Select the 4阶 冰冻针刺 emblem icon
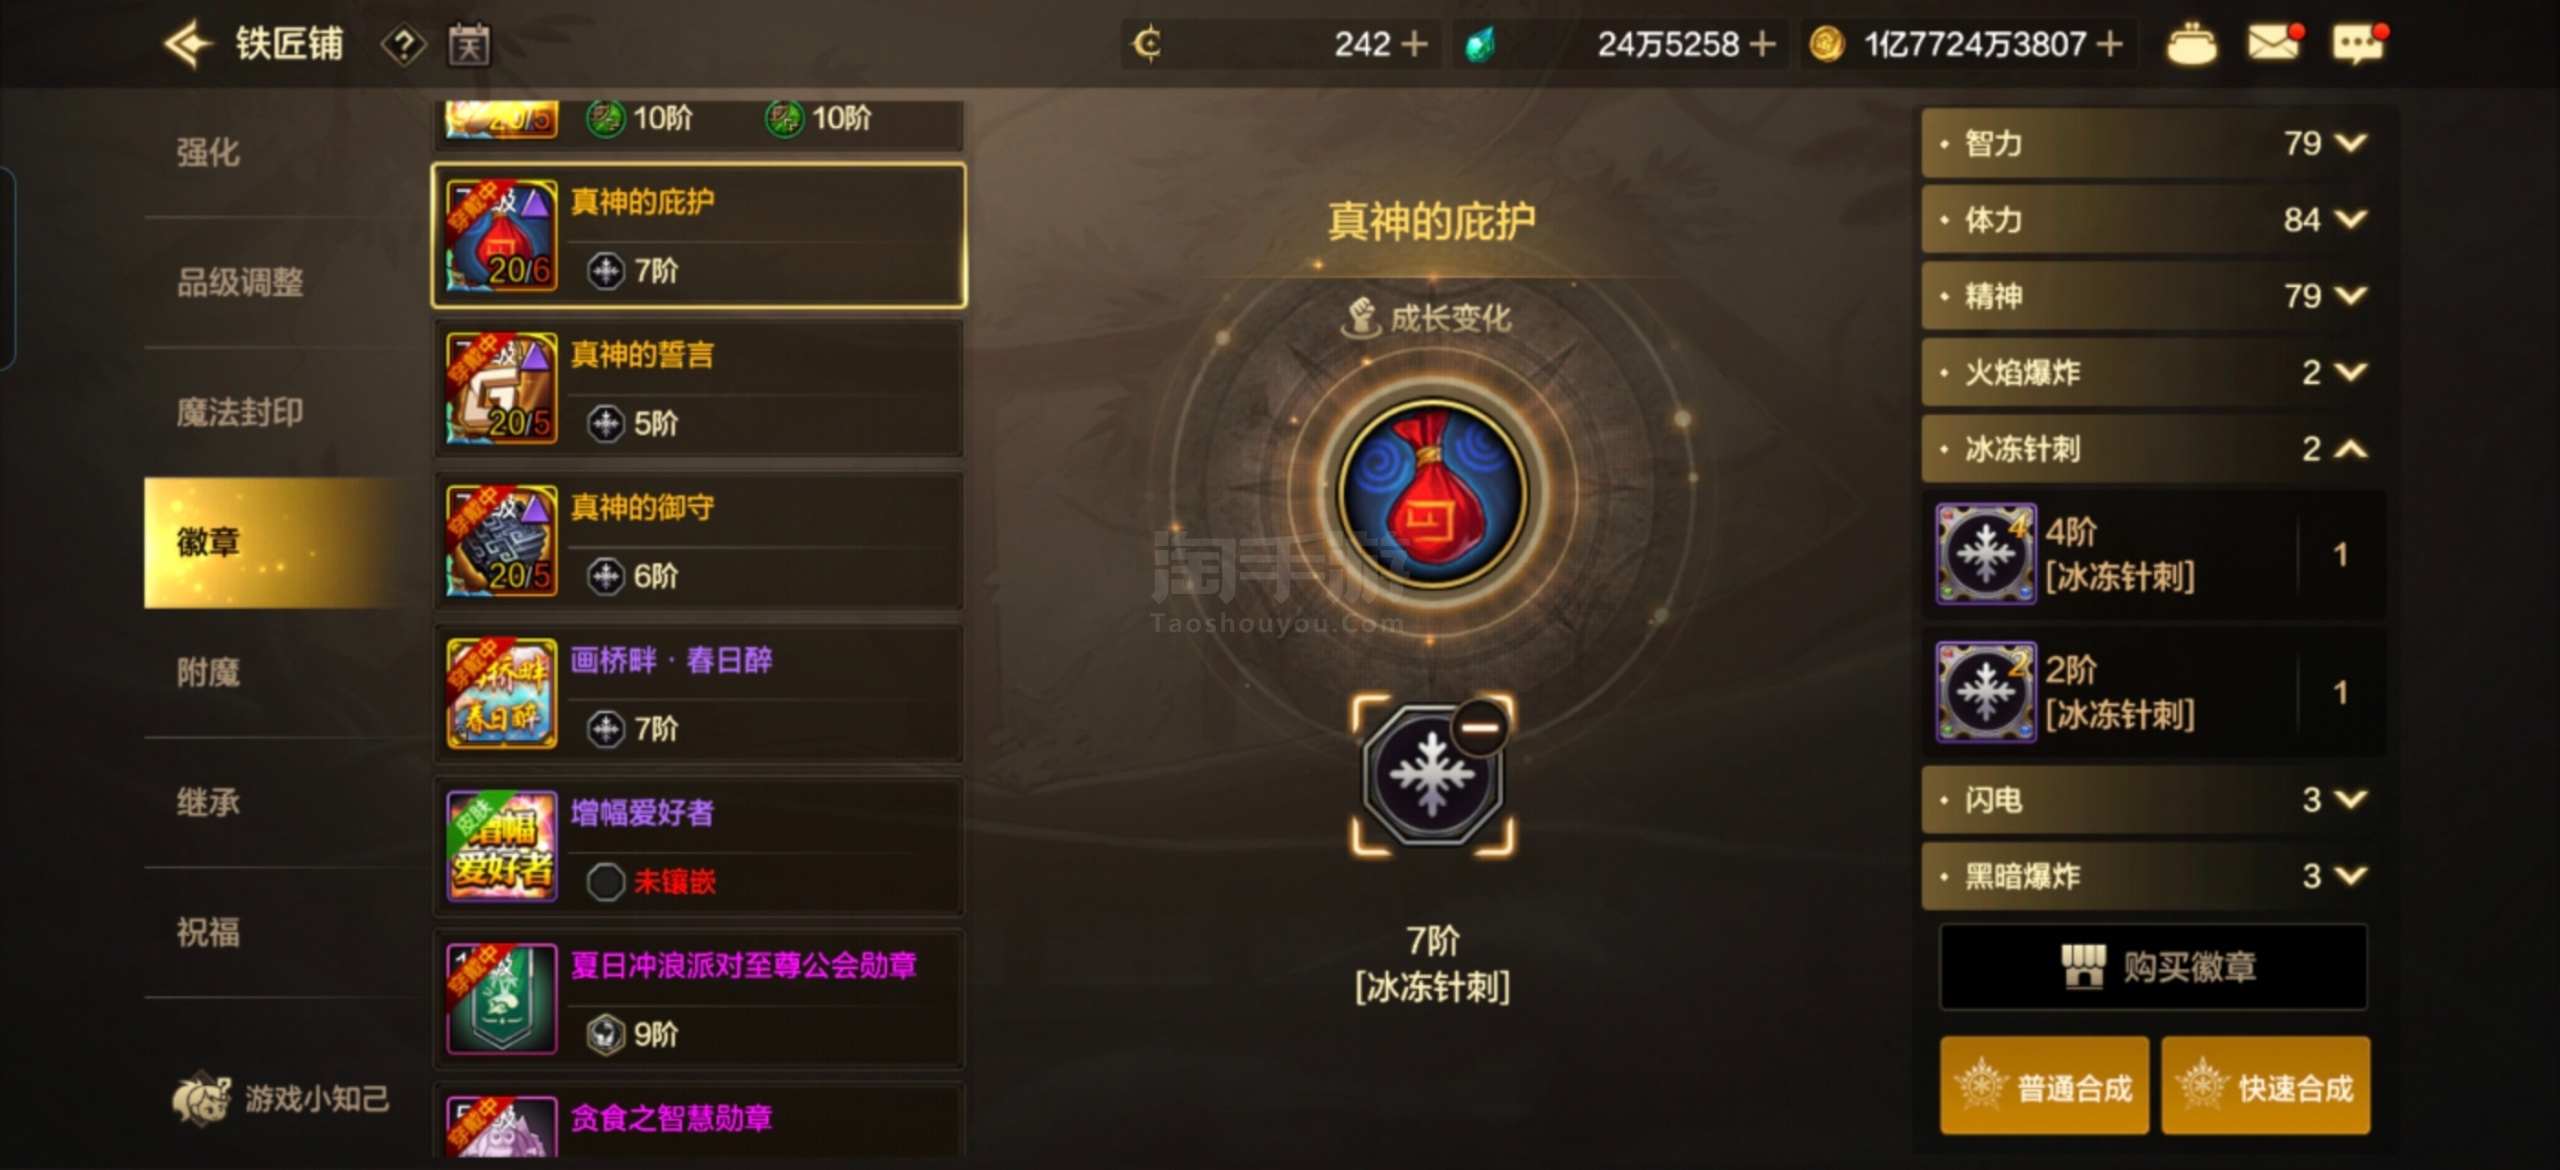 coord(1985,553)
